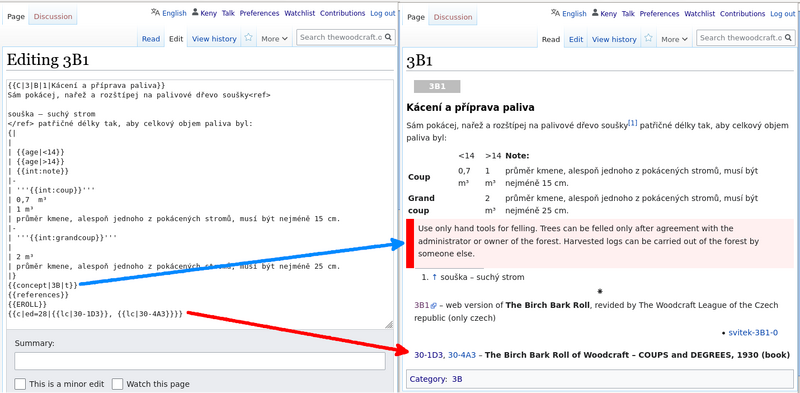This screenshot has height=393, width=800.
Task: Click search magnifier icon in right window
Action: [x=788, y=37]
